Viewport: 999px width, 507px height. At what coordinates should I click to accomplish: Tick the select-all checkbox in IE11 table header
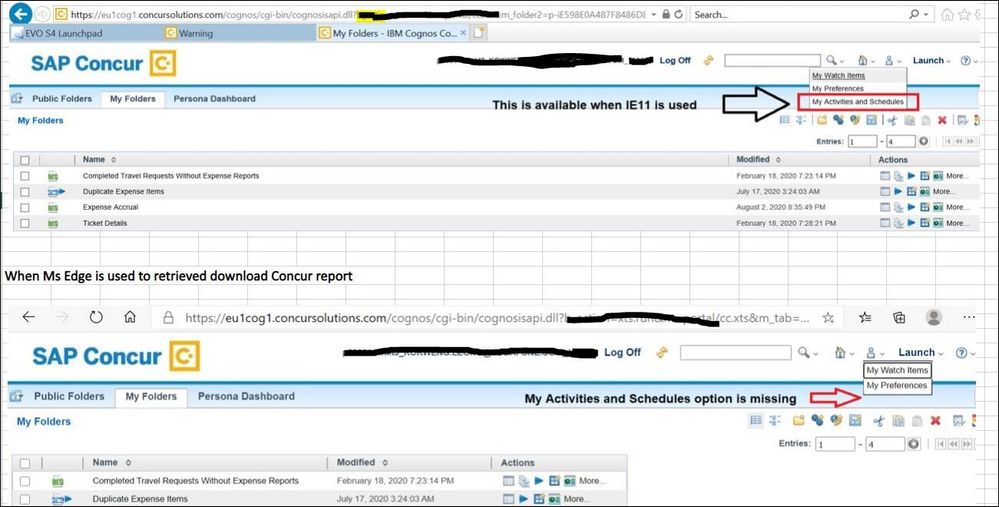click(25, 160)
